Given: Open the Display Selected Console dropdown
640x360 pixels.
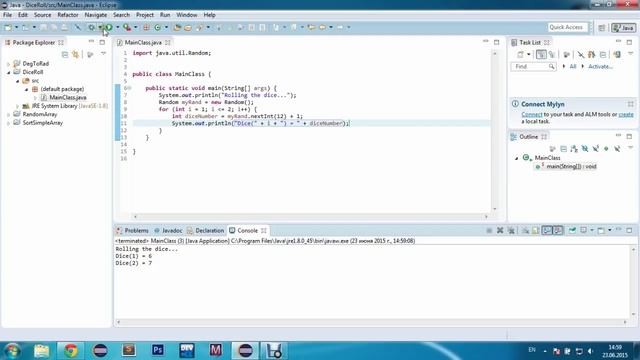Looking at the screenshot, I should pos(592,231).
